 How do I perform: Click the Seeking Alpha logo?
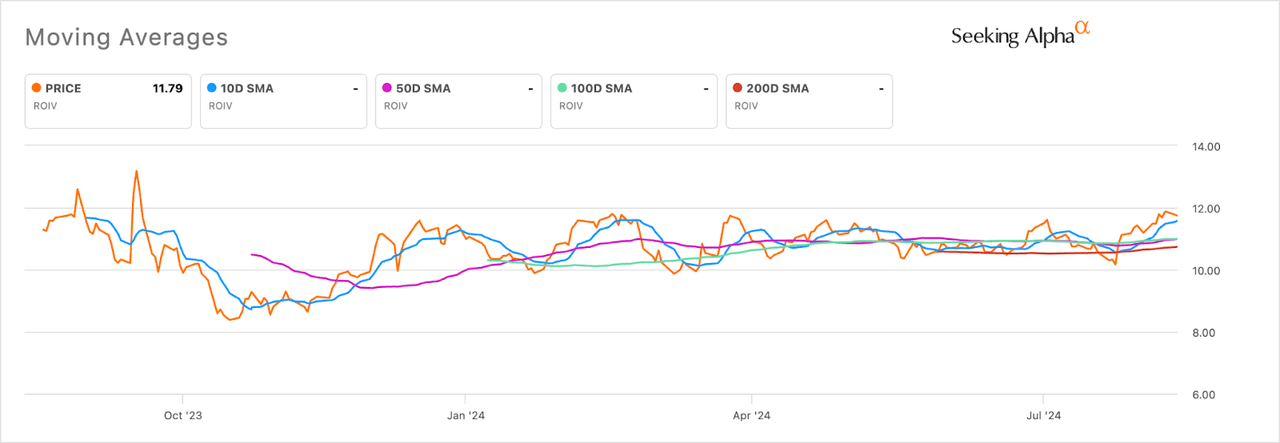coord(1020,35)
